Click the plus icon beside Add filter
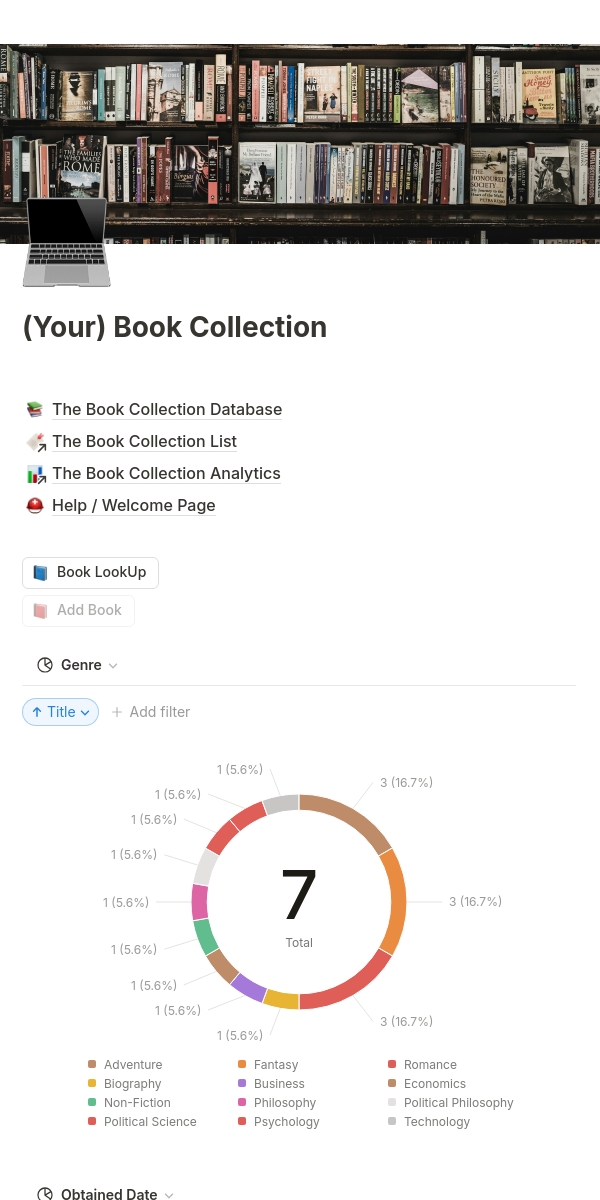 coord(117,712)
